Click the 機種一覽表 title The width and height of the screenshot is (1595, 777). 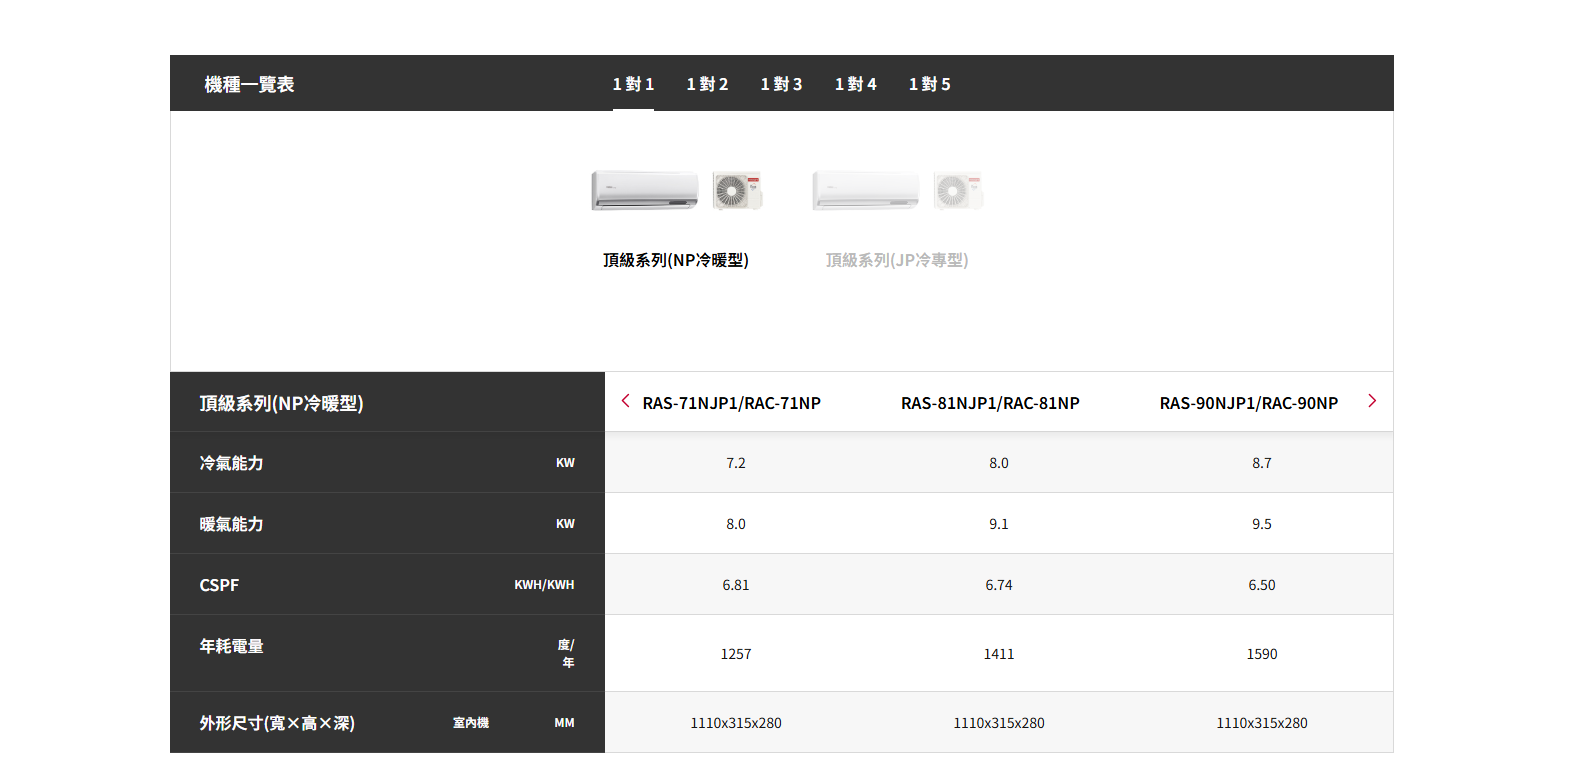click(x=249, y=85)
